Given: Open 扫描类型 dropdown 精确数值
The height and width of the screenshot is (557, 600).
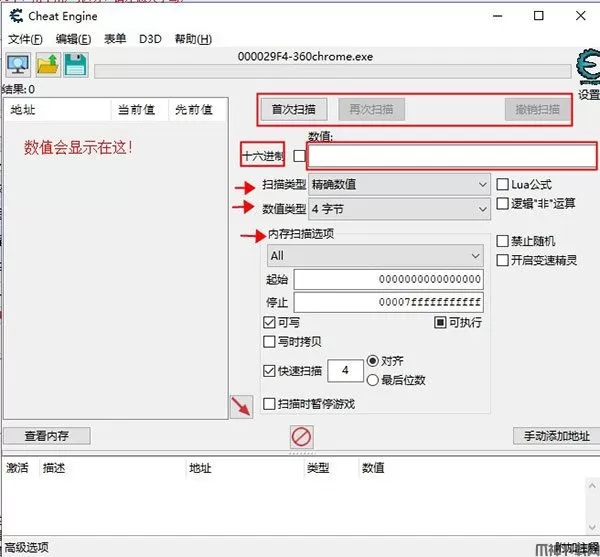Looking at the screenshot, I should (x=399, y=185).
